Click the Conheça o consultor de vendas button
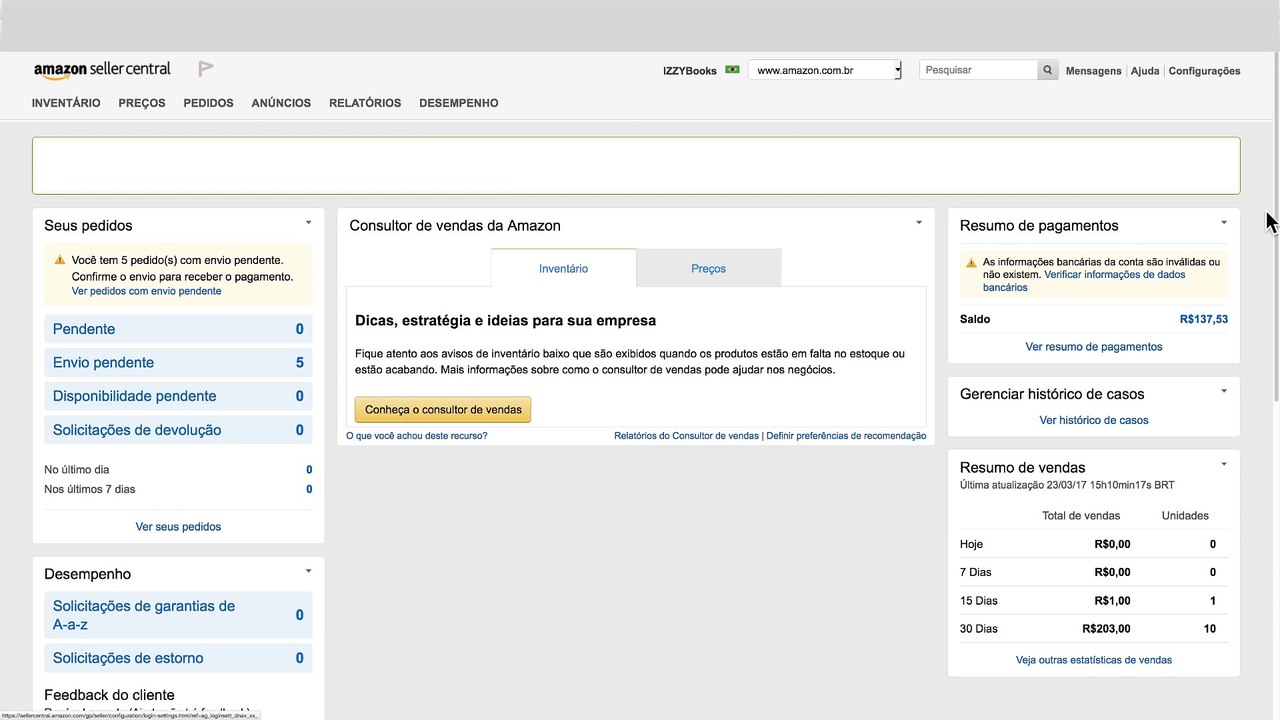Screen dimensions: 1280x720 pyautogui.click(x=443, y=410)
